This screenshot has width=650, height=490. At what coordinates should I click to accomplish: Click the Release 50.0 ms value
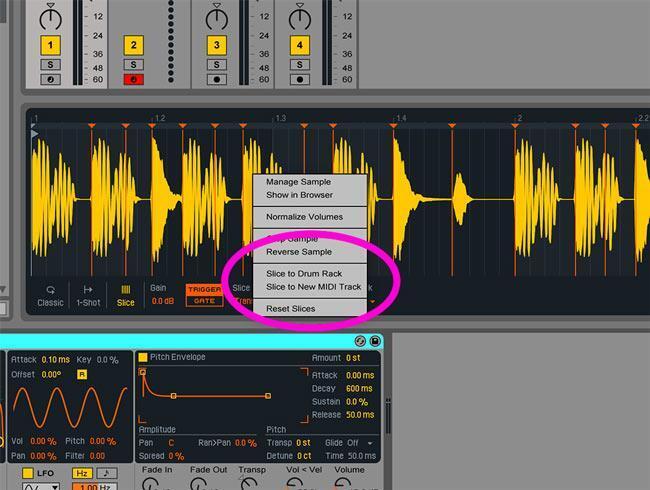pos(360,415)
